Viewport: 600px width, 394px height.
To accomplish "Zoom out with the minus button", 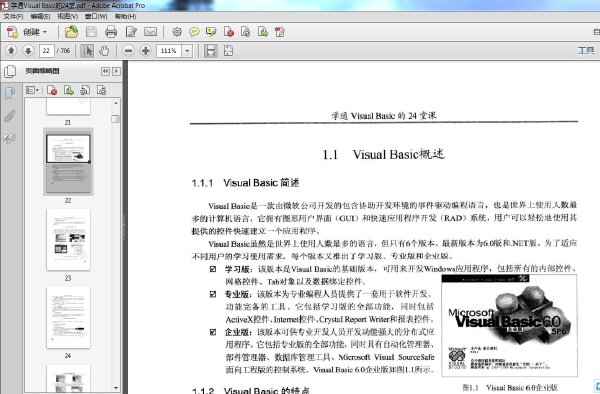I will (x=129, y=50).
